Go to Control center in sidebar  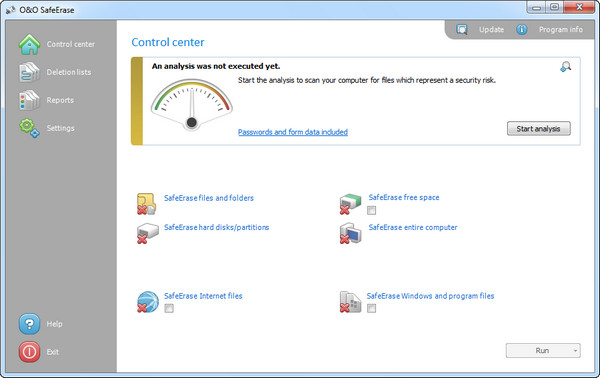click(x=71, y=44)
